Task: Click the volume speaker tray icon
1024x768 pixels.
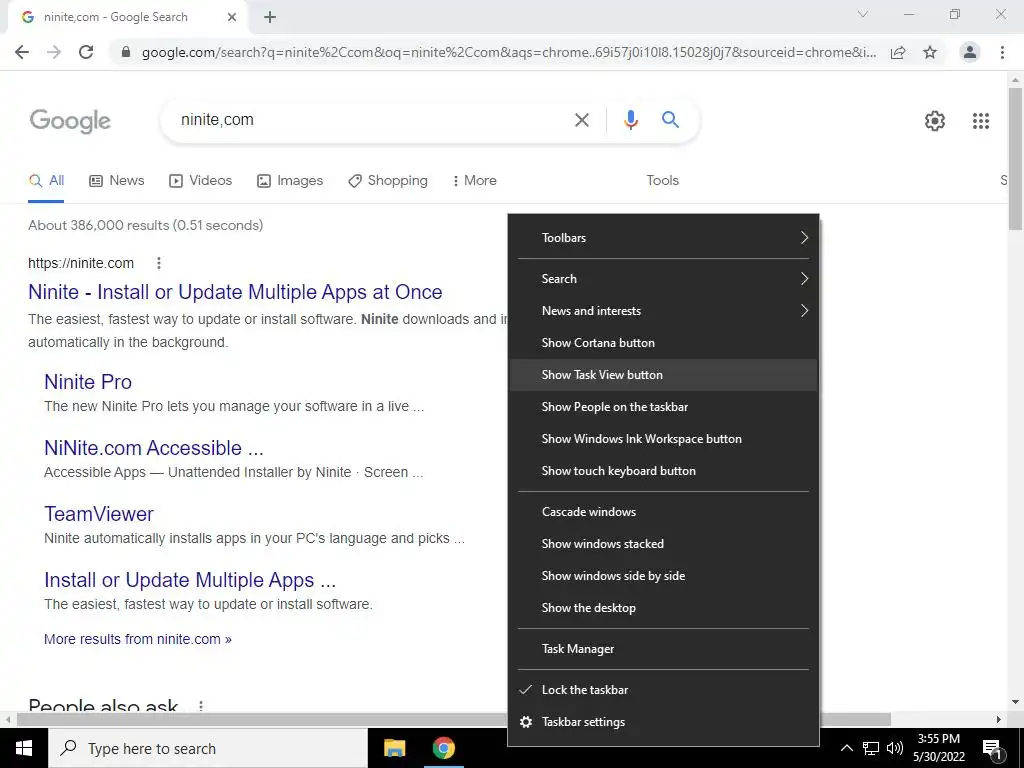Action: tap(895, 748)
